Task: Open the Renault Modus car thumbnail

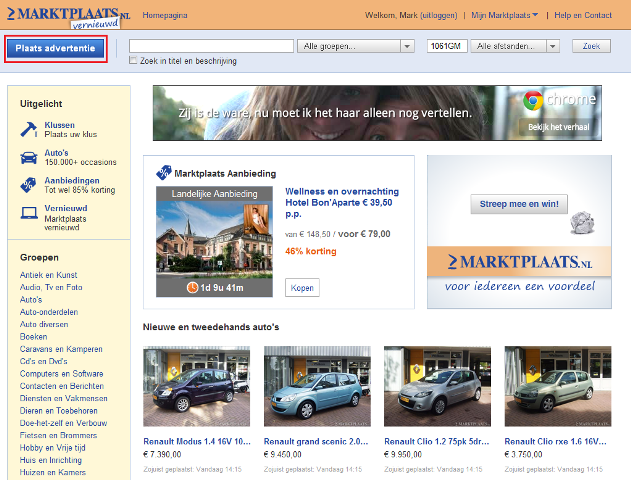Action: point(196,386)
